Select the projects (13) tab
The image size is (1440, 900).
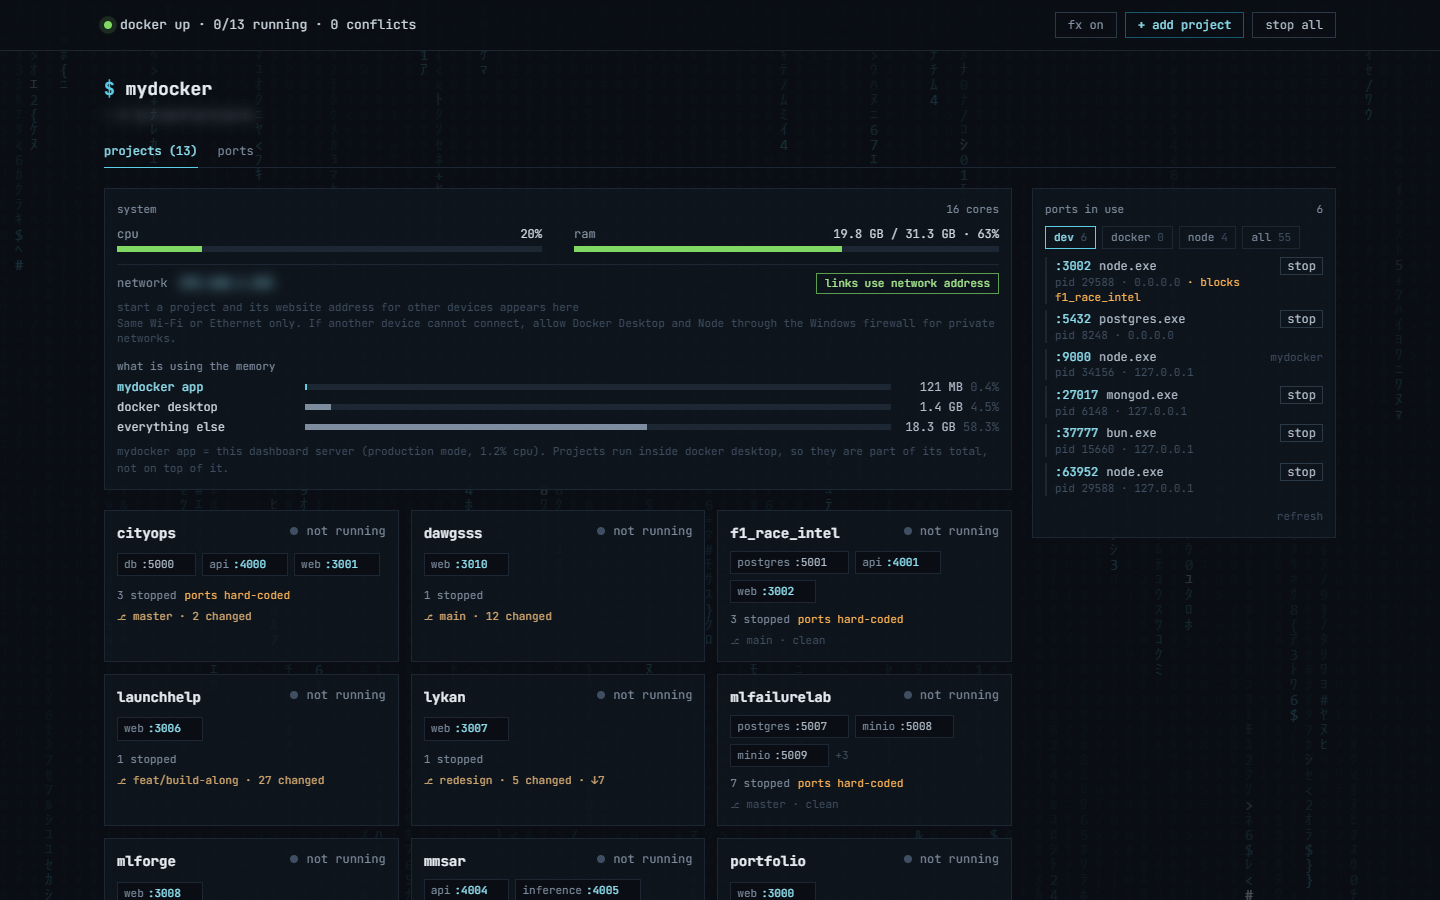150,151
